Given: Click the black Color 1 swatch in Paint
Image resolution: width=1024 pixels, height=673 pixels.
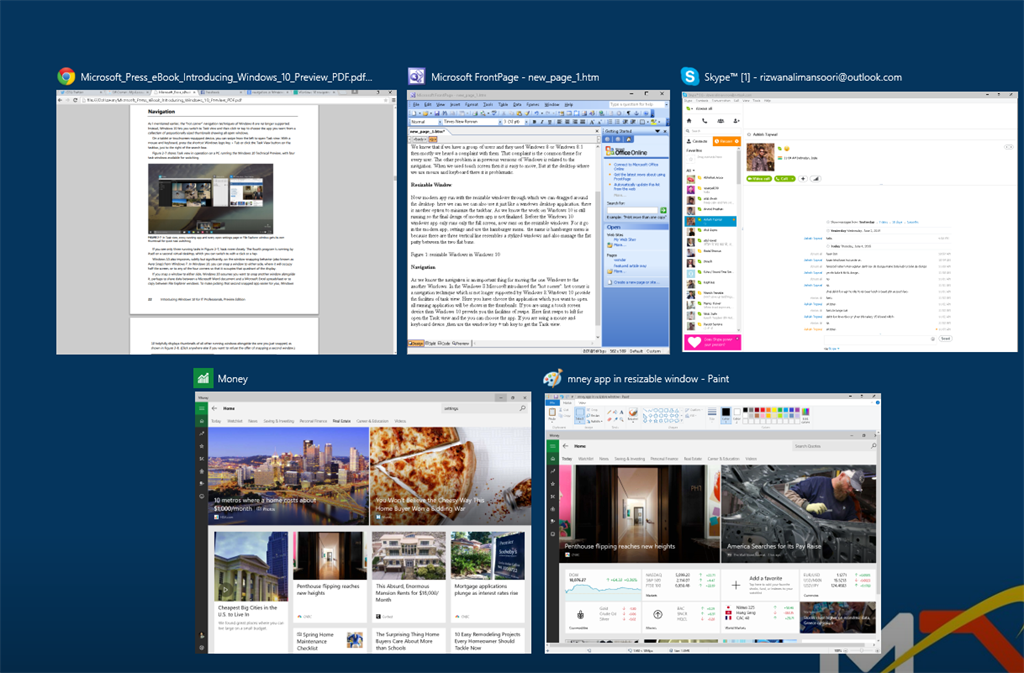Looking at the screenshot, I should [x=726, y=415].
